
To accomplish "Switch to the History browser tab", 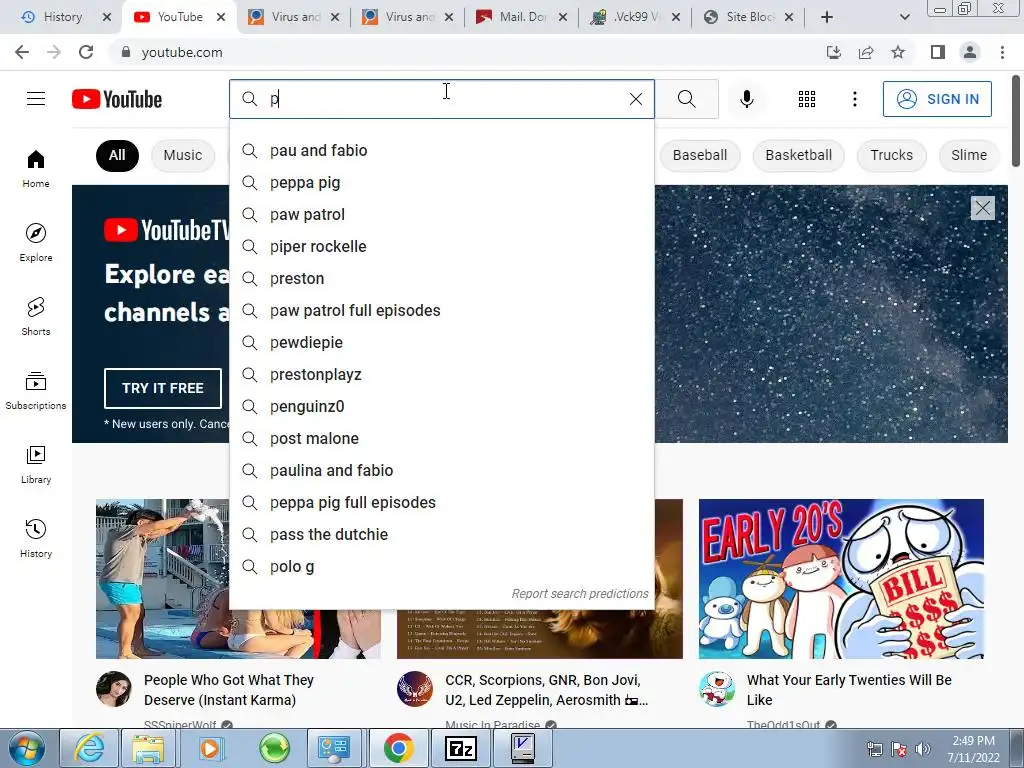I will tap(62, 17).
